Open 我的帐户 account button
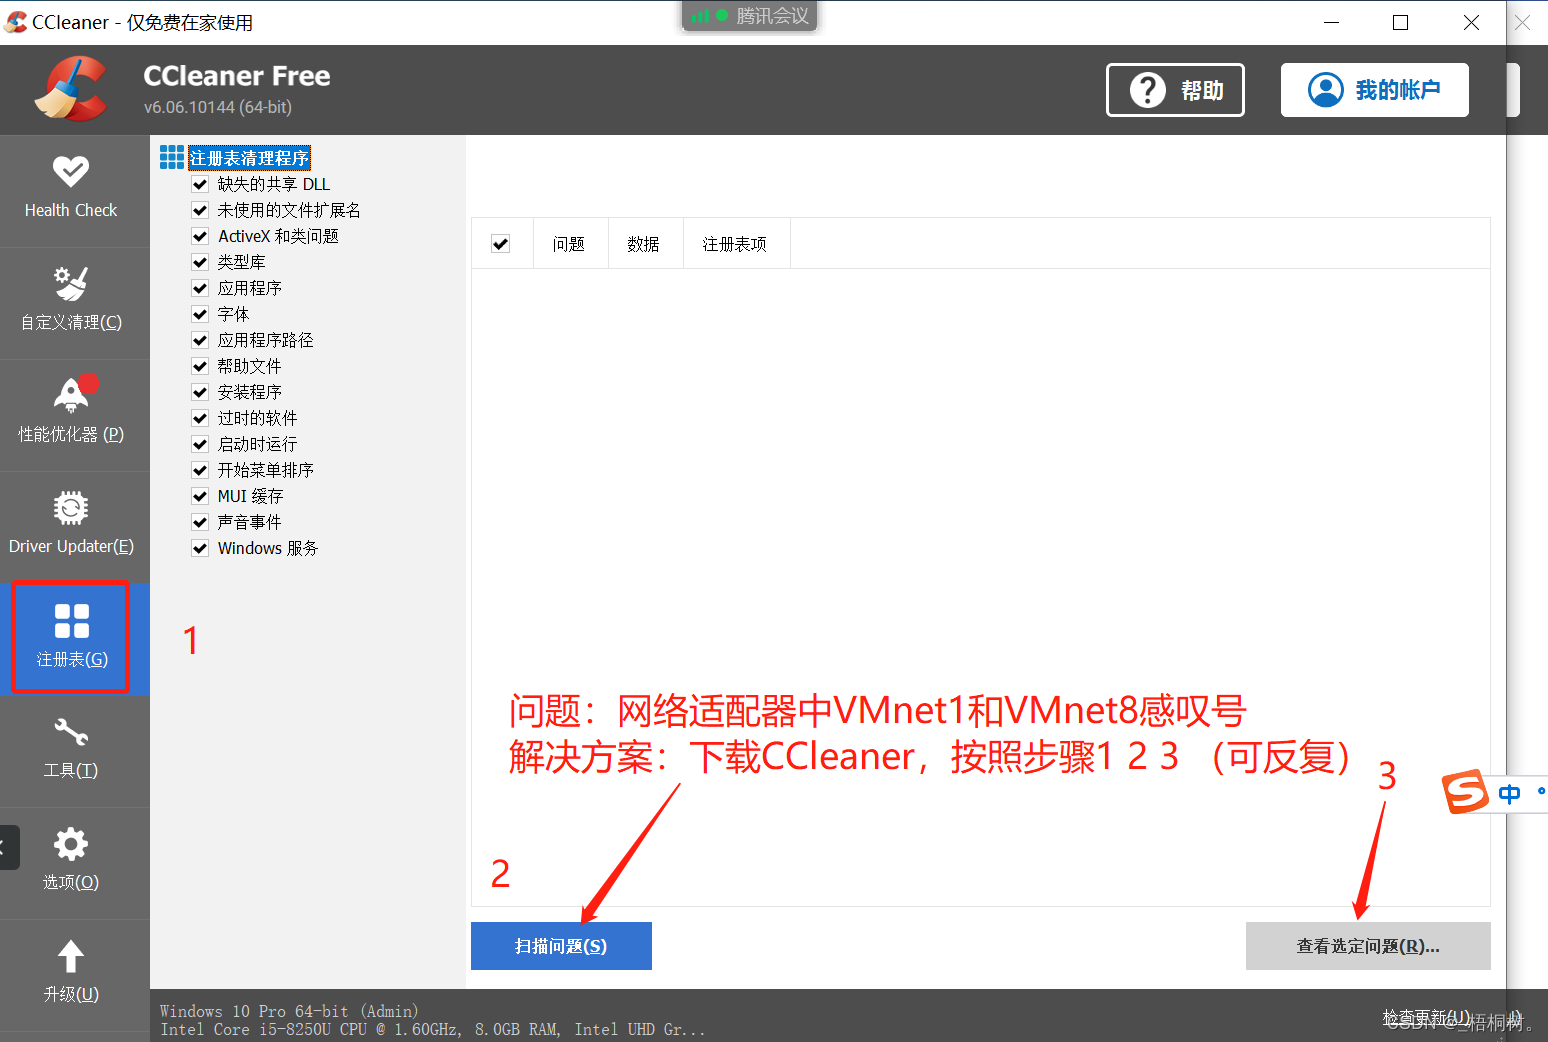Viewport: 1548px width, 1042px height. (1375, 90)
